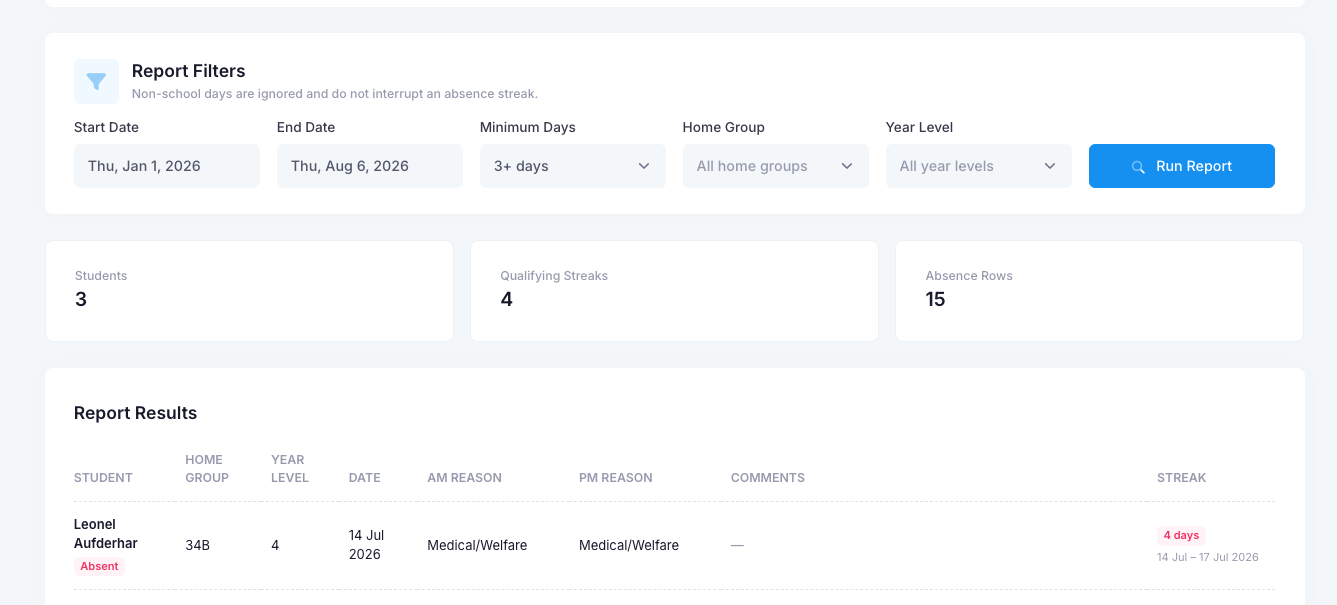
Task: Click the Date column header
Action: [365, 478]
